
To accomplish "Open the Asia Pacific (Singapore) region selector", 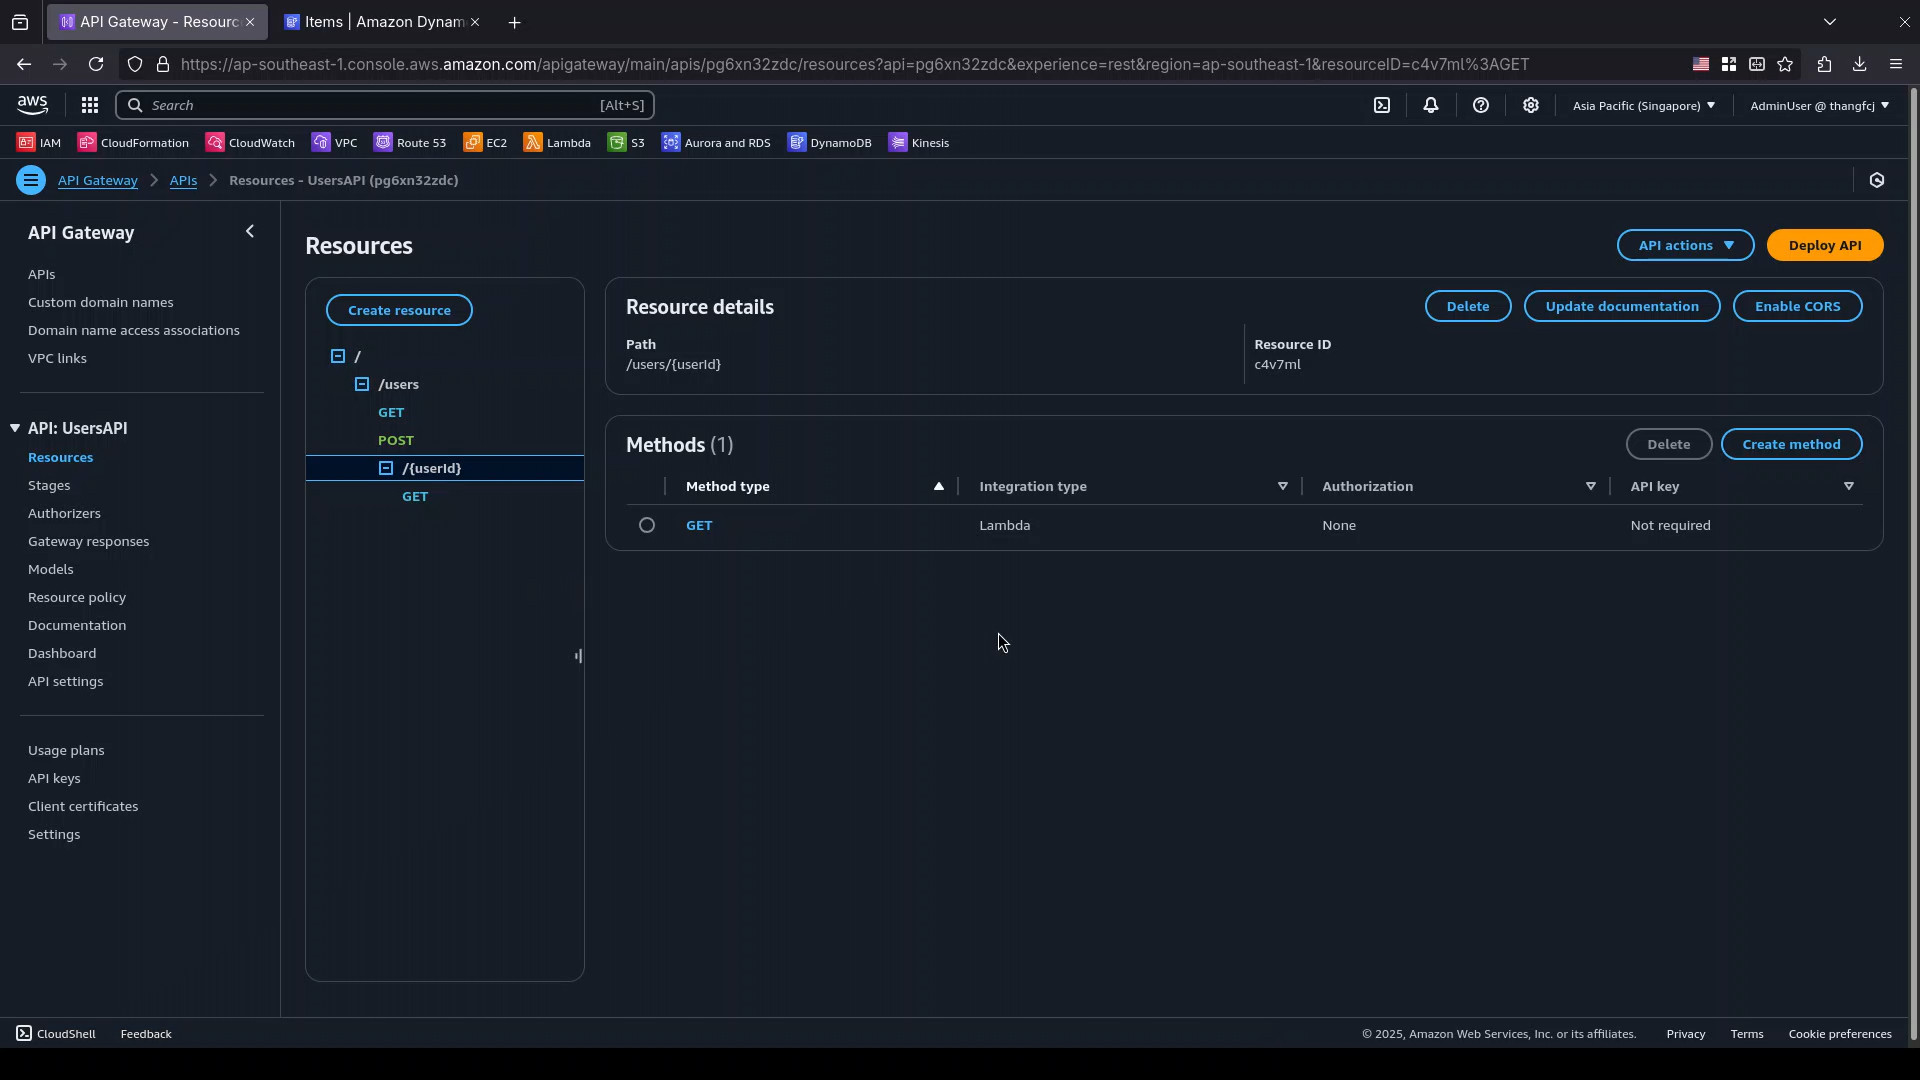I will (x=1644, y=105).
